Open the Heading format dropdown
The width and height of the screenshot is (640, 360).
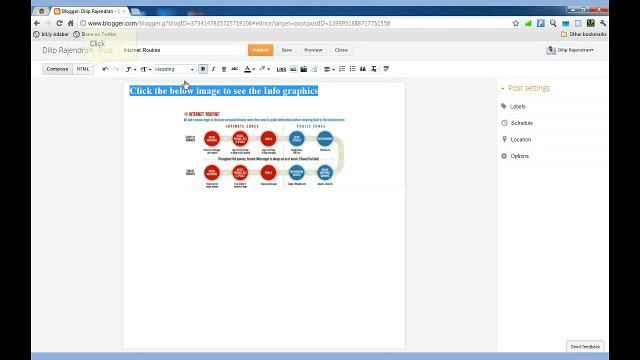174,69
